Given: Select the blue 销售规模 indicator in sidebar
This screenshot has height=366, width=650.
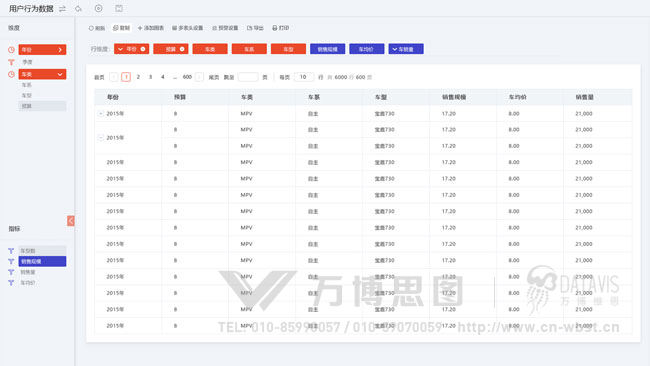Looking at the screenshot, I should (42, 262).
